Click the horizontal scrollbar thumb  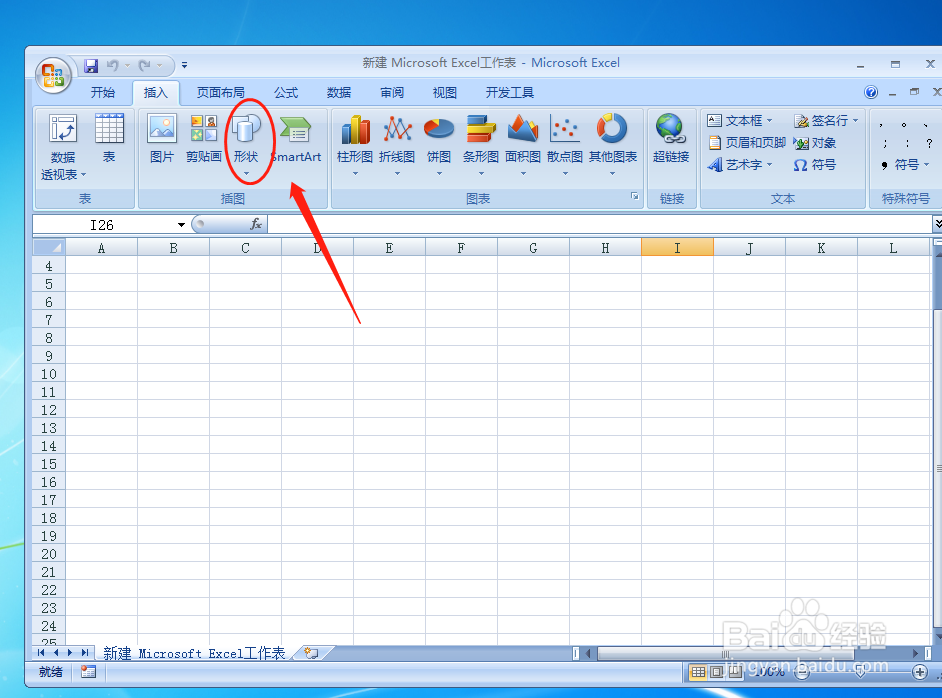[x=726, y=653]
